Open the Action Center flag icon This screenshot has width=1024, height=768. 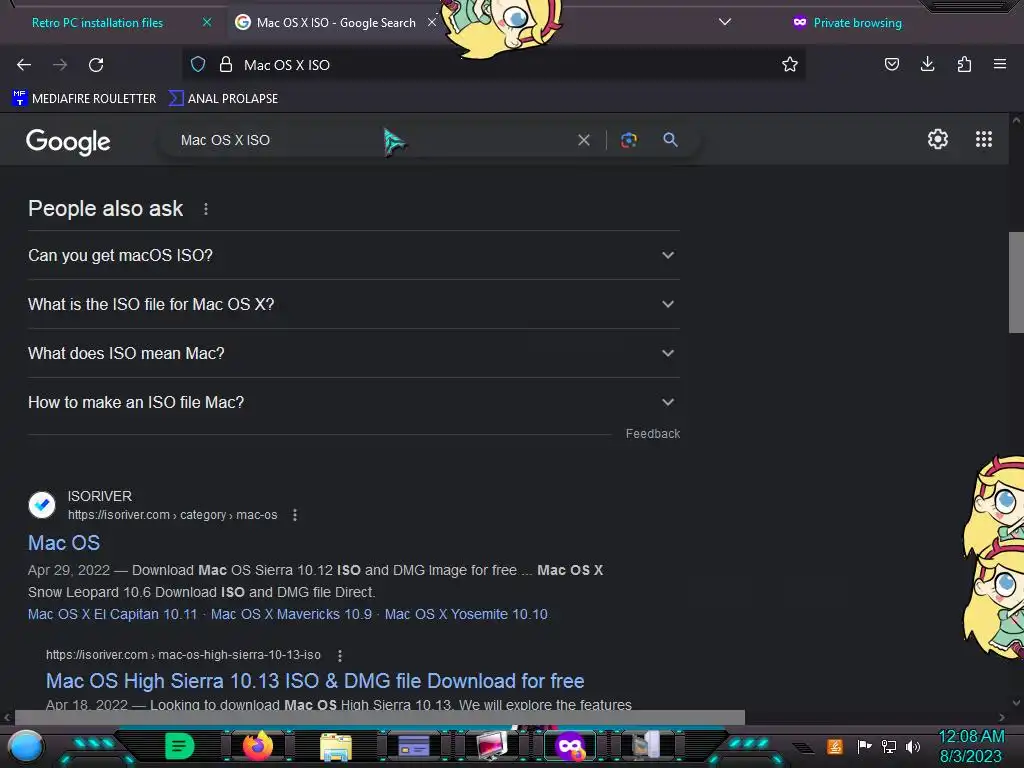(864, 746)
